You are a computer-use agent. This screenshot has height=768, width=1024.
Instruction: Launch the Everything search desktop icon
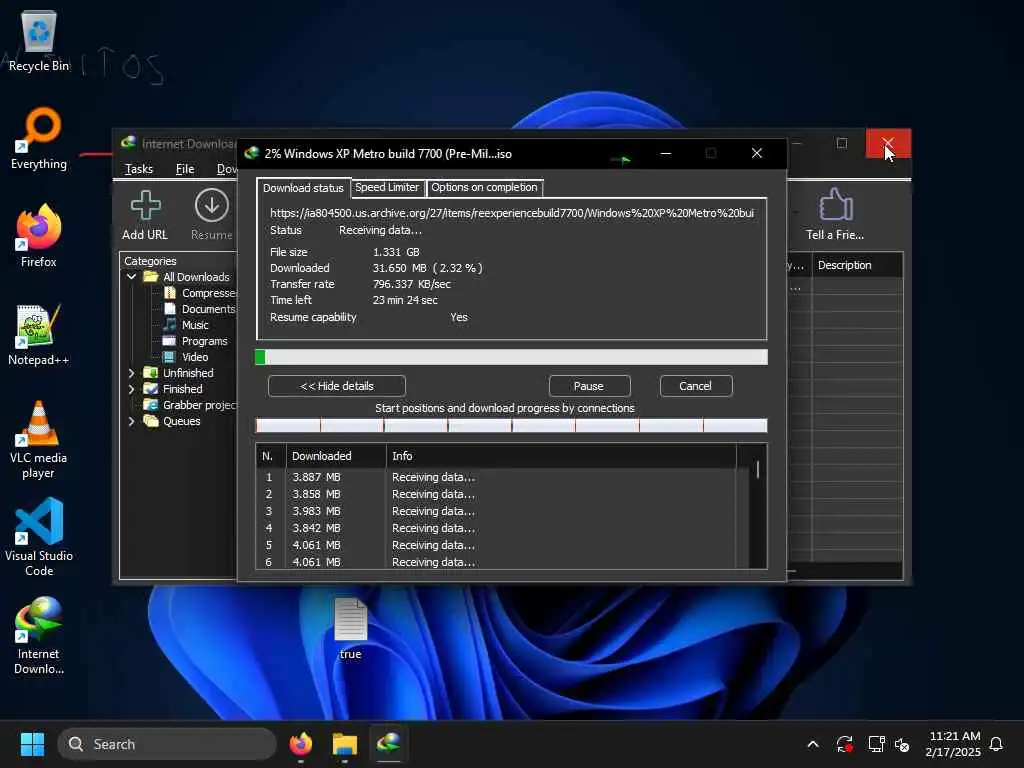pyautogui.click(x=39, y=138)
